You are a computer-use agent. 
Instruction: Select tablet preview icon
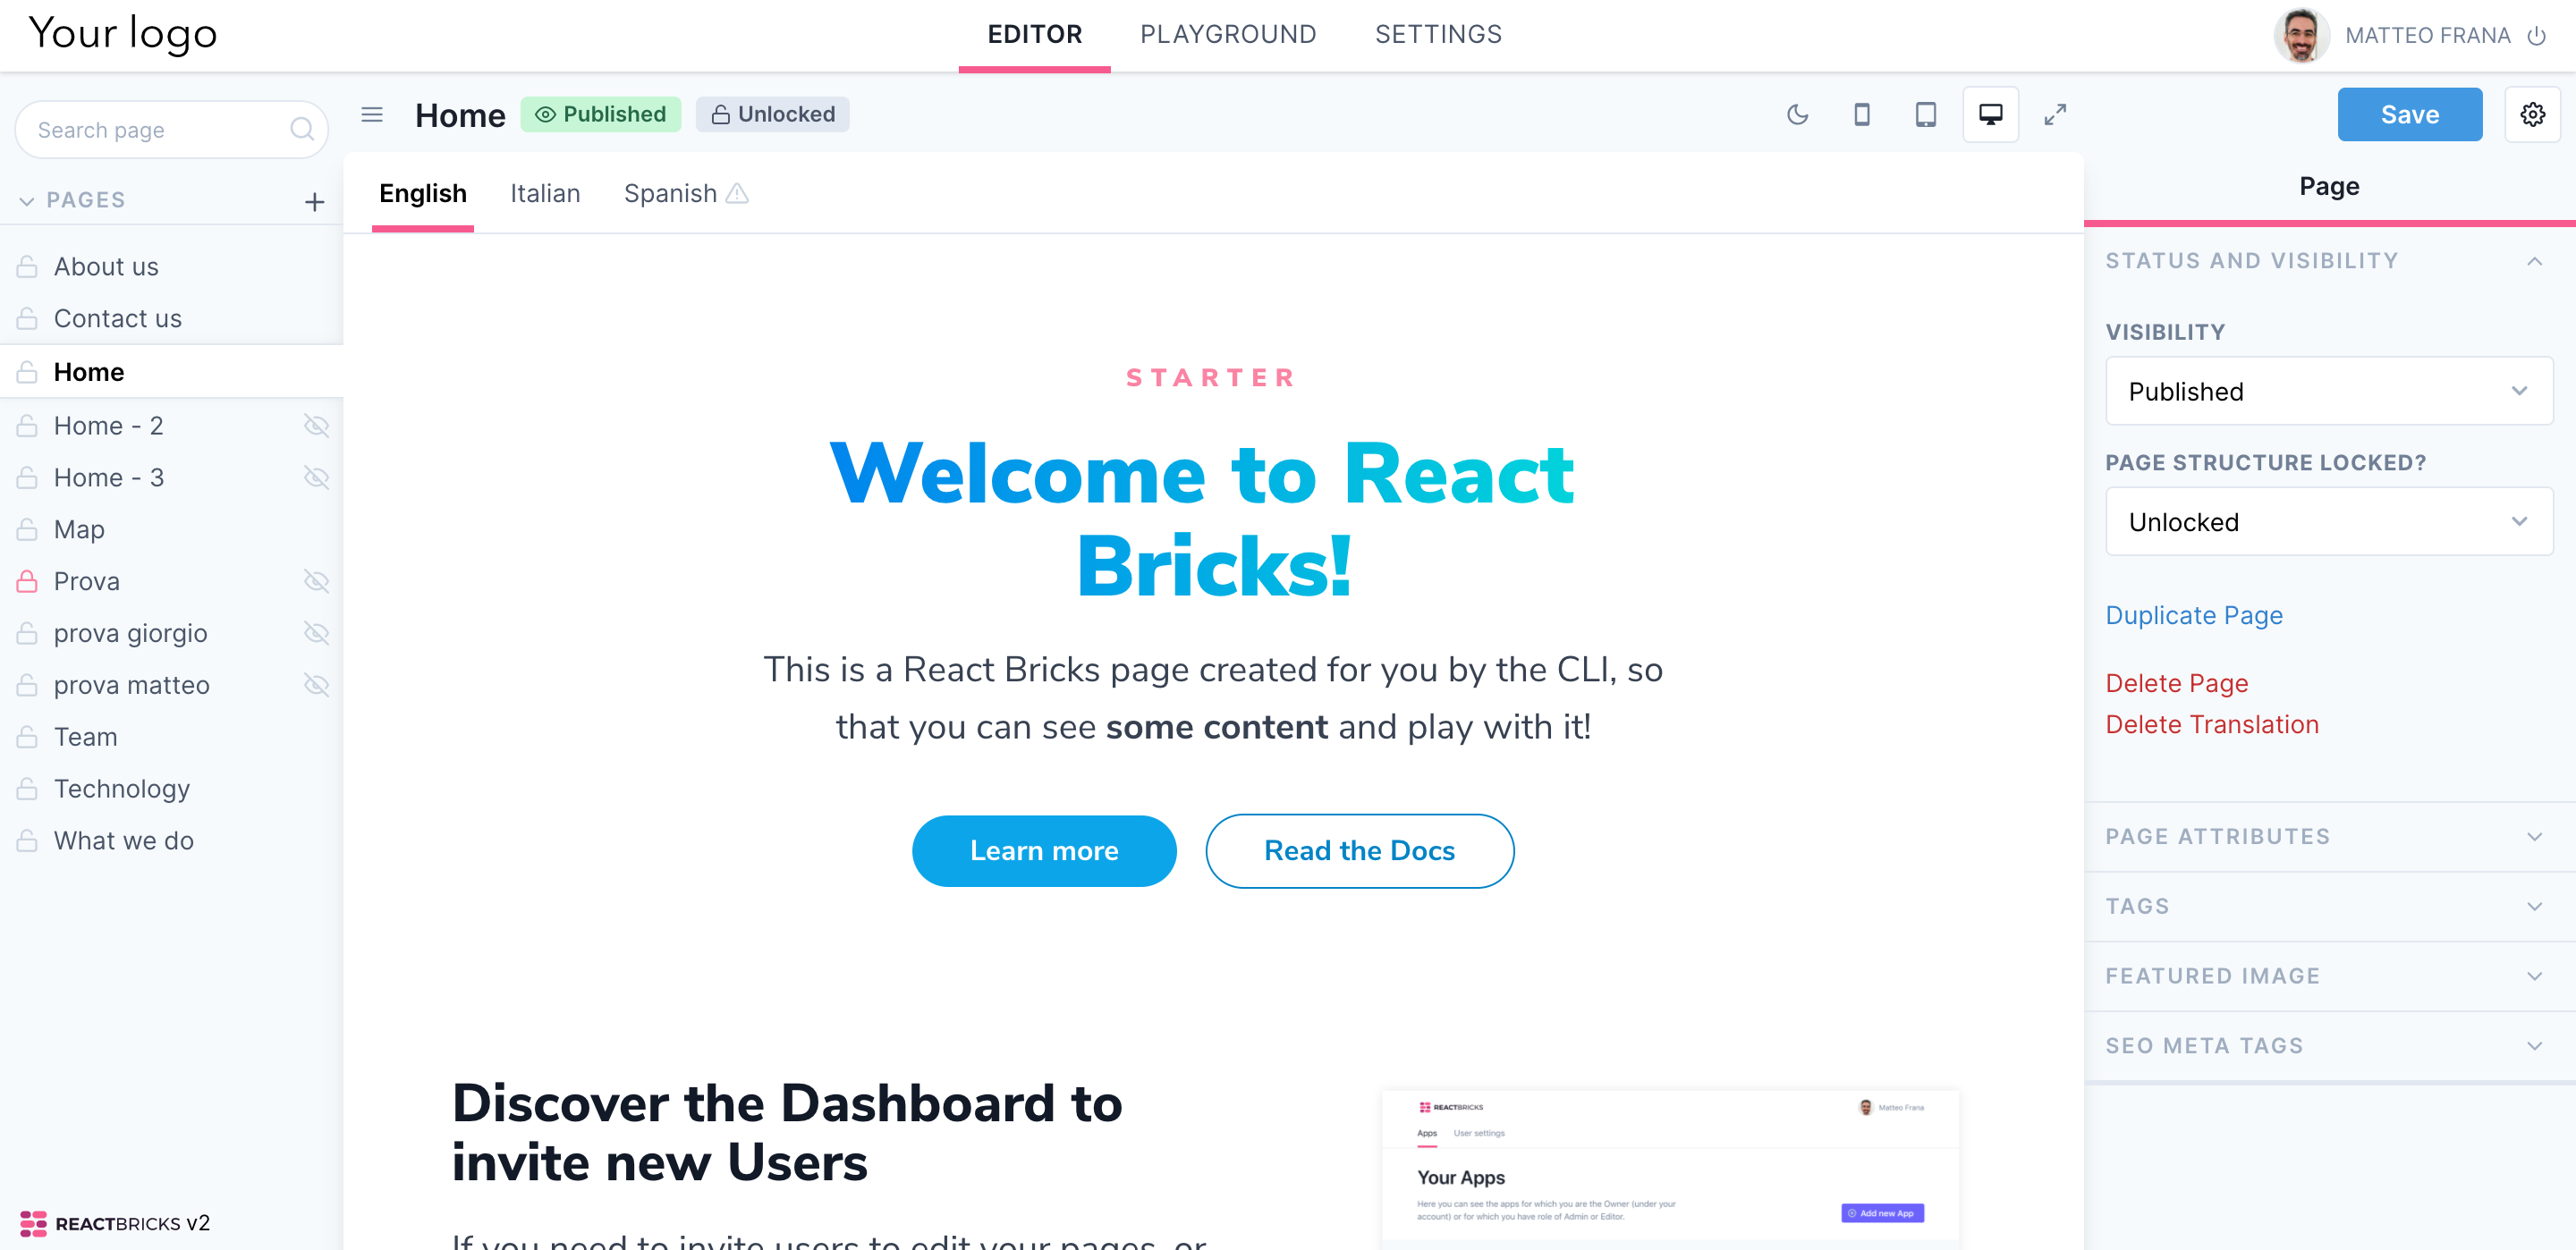point(1925,115)
